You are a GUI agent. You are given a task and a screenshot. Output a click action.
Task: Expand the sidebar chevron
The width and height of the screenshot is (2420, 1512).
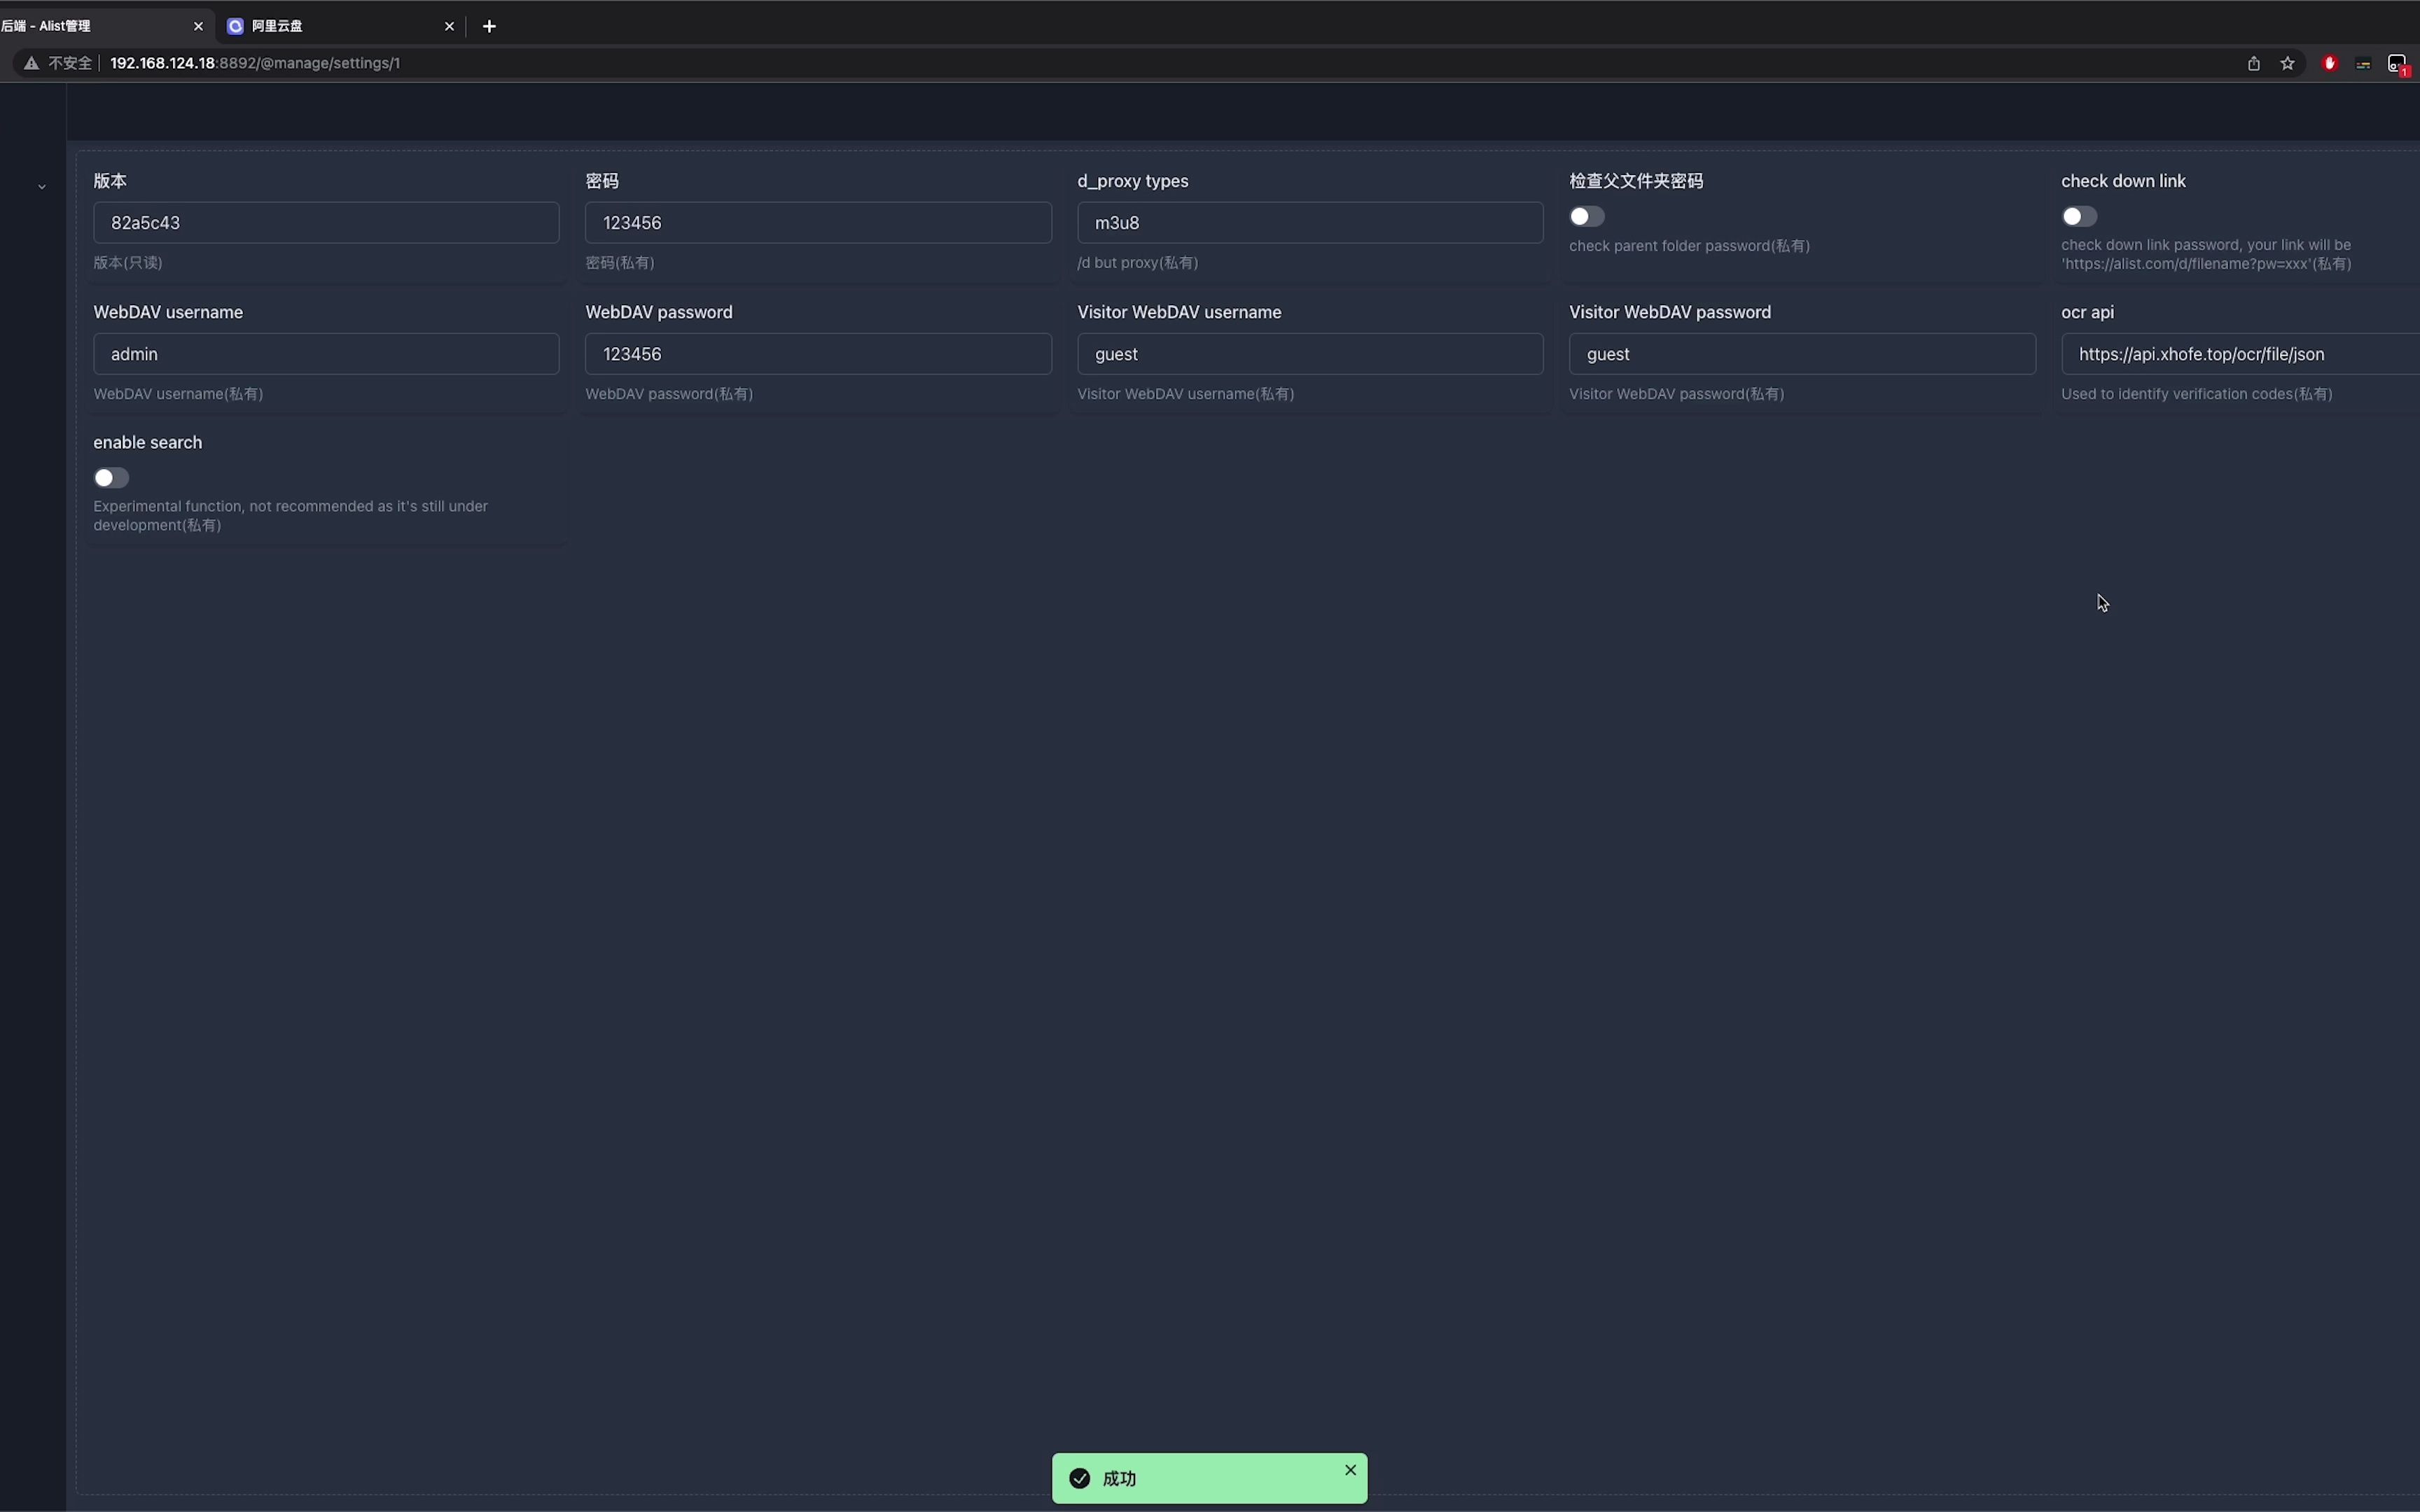(x=42, y=187)
